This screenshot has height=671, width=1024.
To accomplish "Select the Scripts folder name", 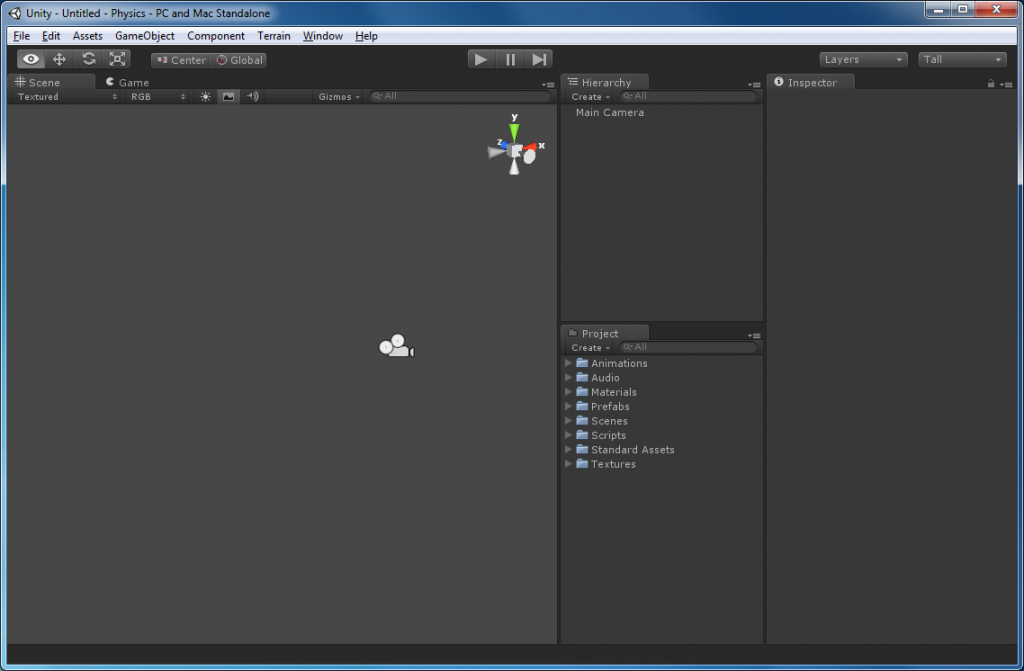I will pos(608,435).
